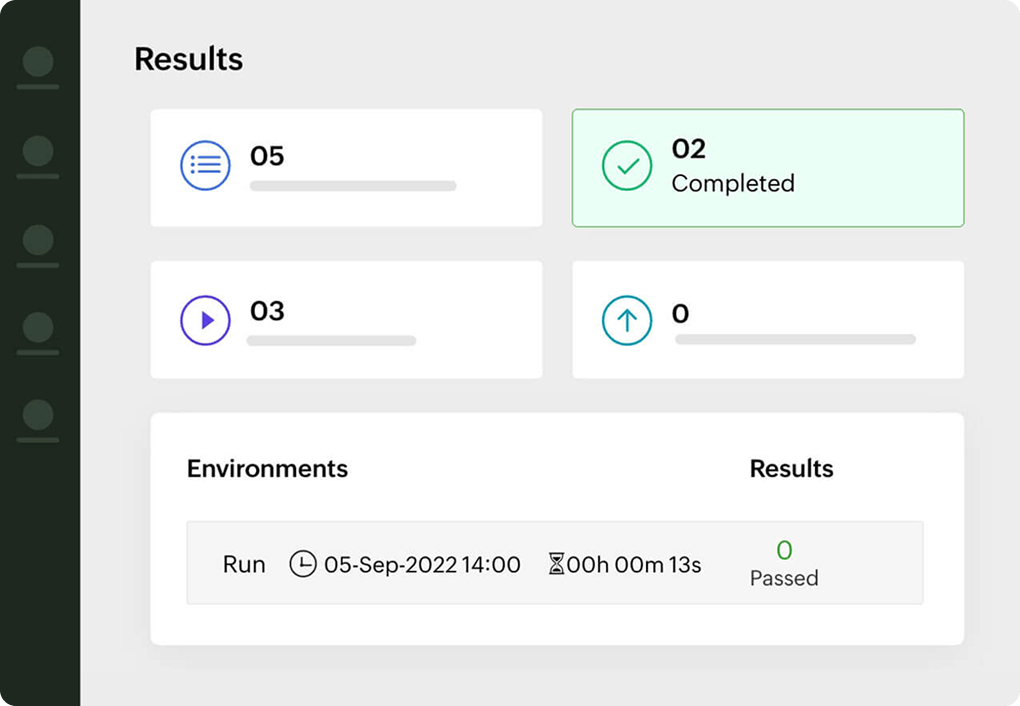Click the bottom avatar icon in the sidebar

[x=36, y=413]
